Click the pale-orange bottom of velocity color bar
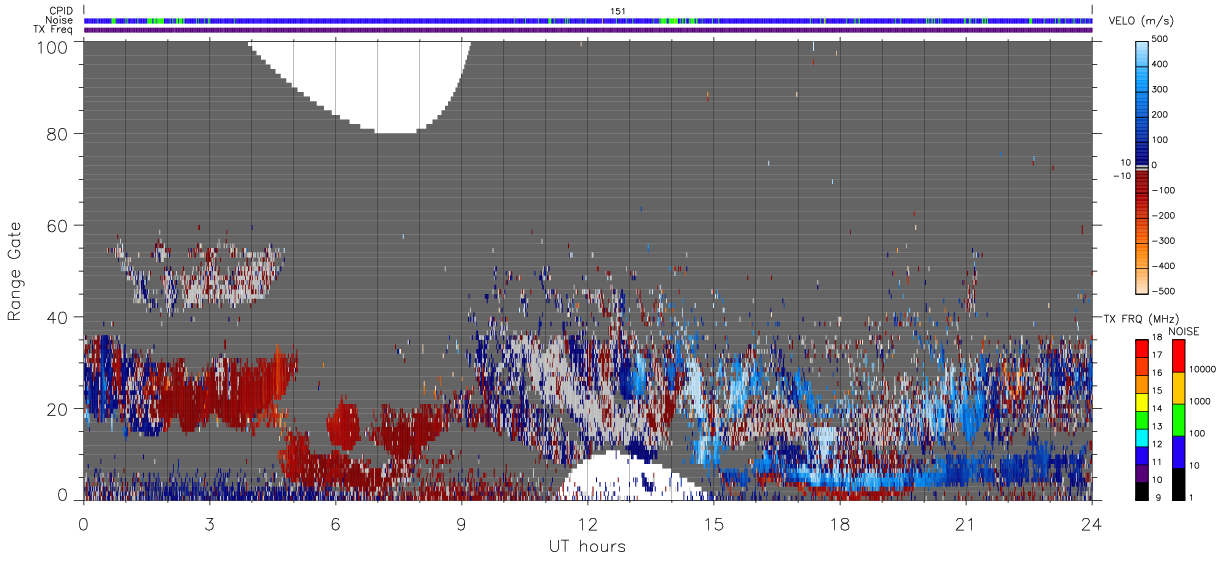 point(1143,283)
